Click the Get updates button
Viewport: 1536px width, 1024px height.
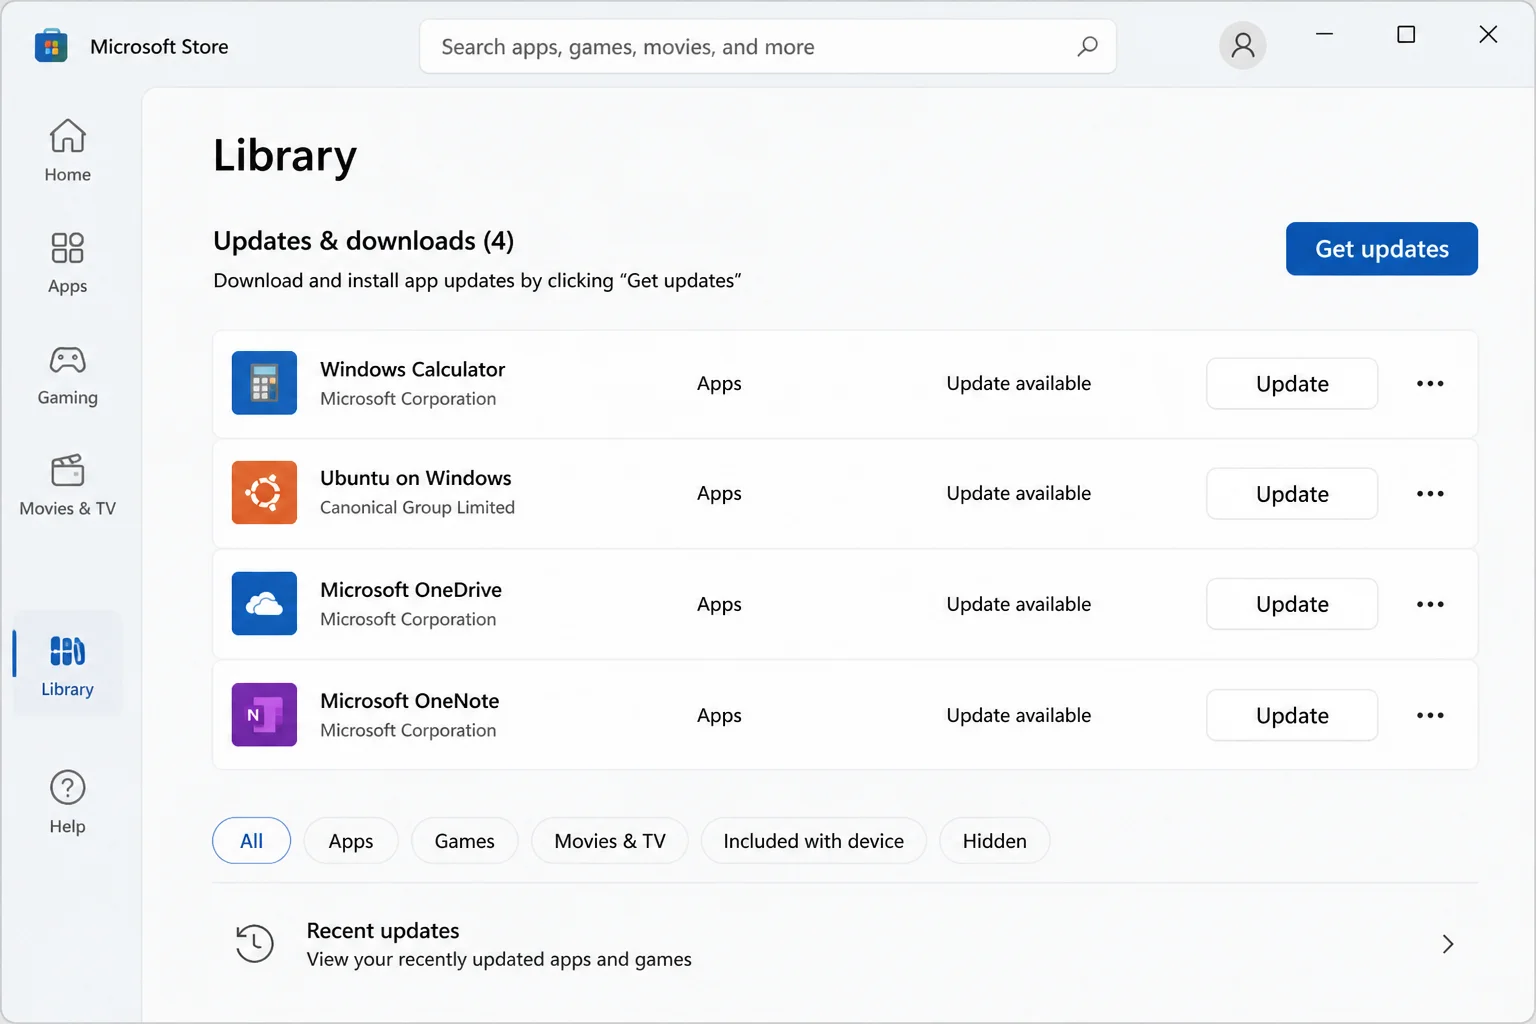click(x=1381, y=249)
